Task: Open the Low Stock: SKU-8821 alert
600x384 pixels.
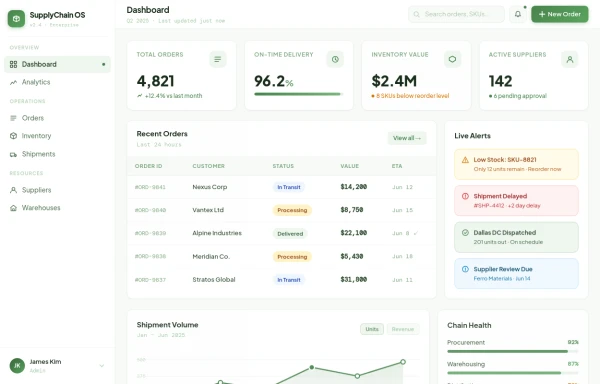Action: 516,164
